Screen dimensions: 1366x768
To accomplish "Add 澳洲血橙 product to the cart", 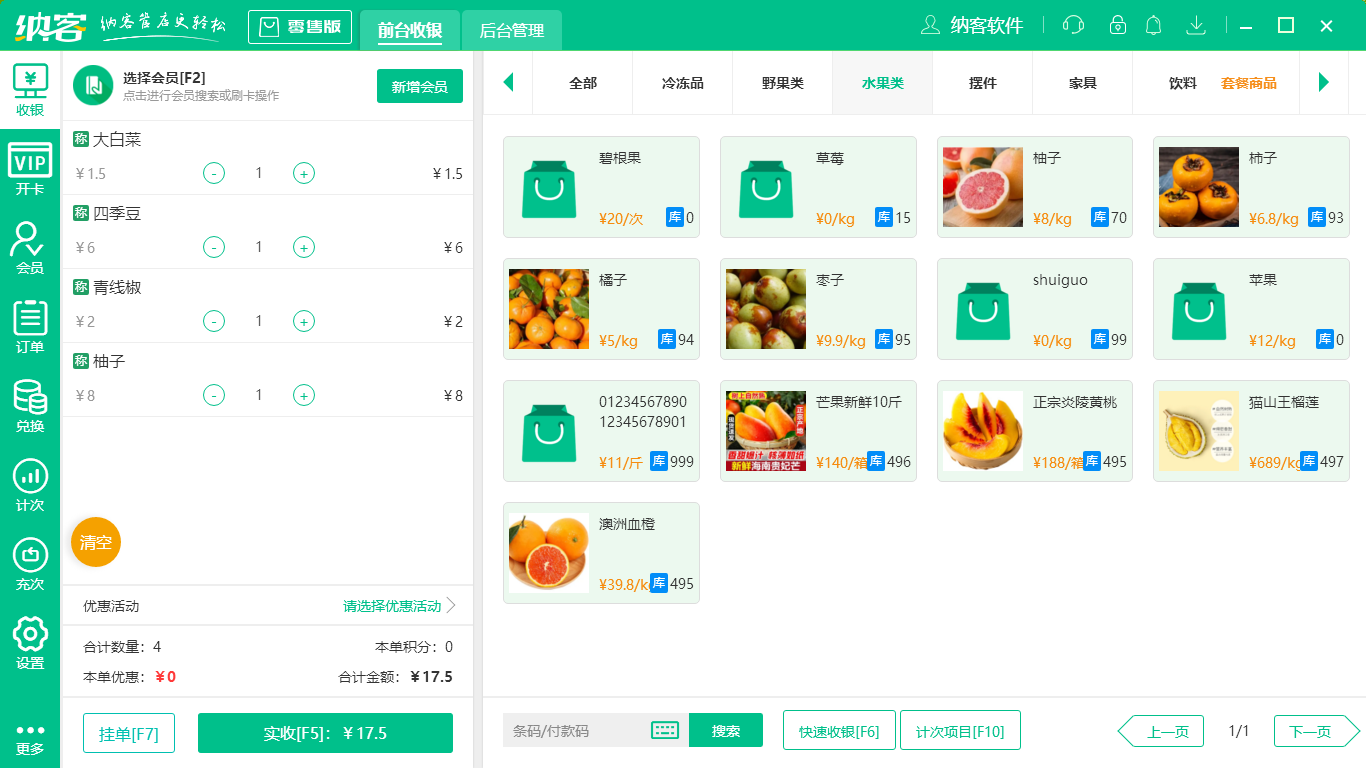I will tap(601, 553).
